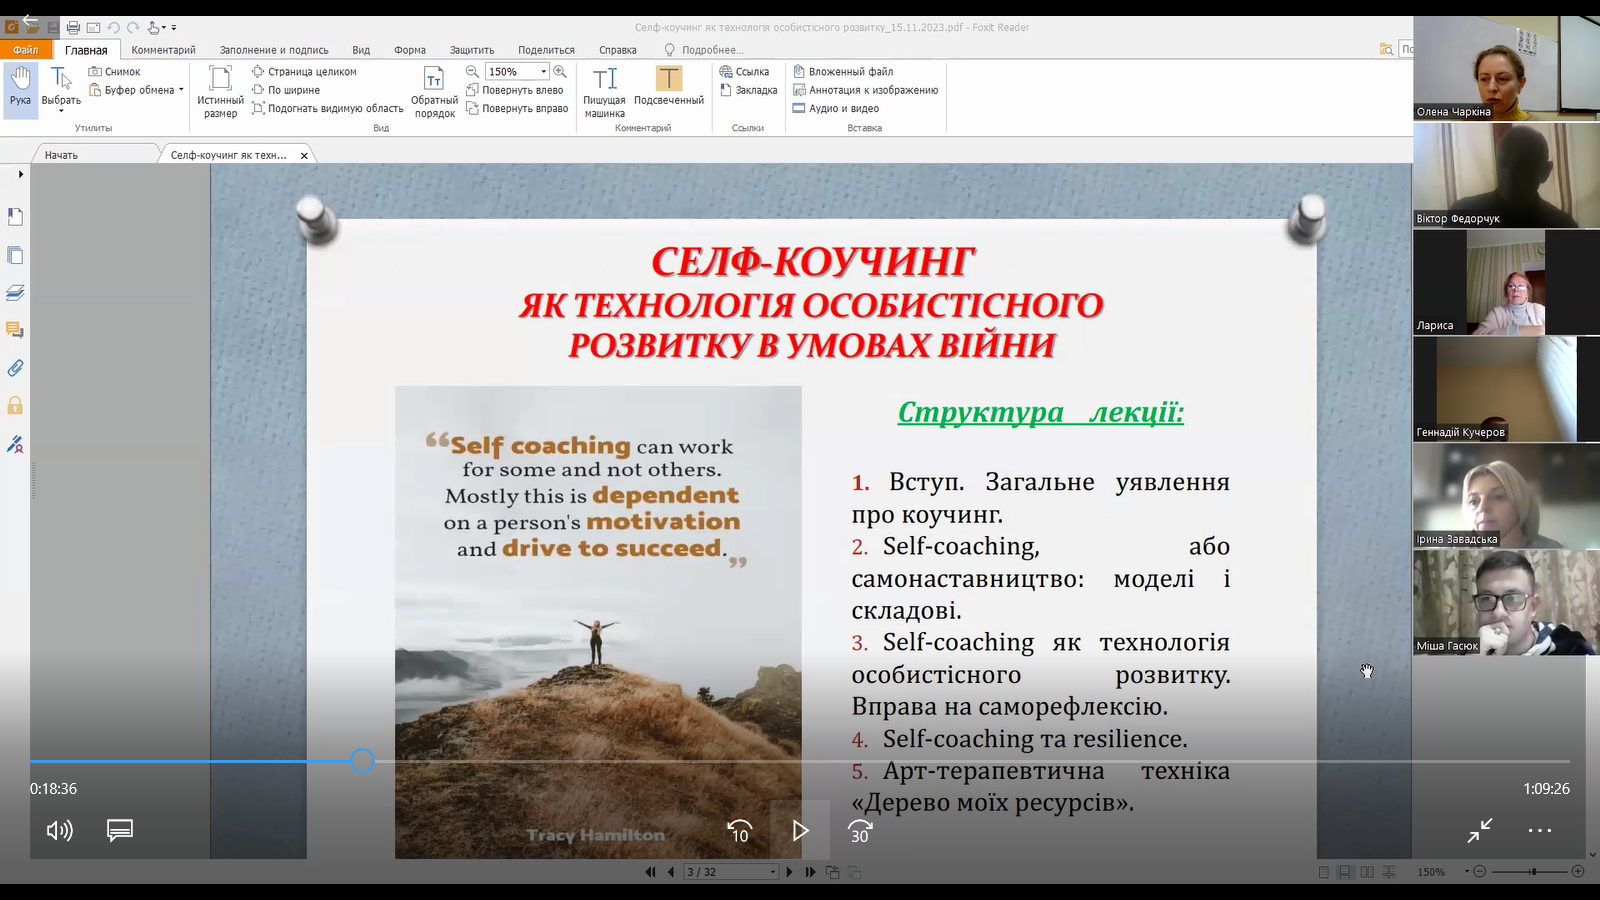Go to first page in Foxit
Viewport: 1600px width, 900px height.
650,872
